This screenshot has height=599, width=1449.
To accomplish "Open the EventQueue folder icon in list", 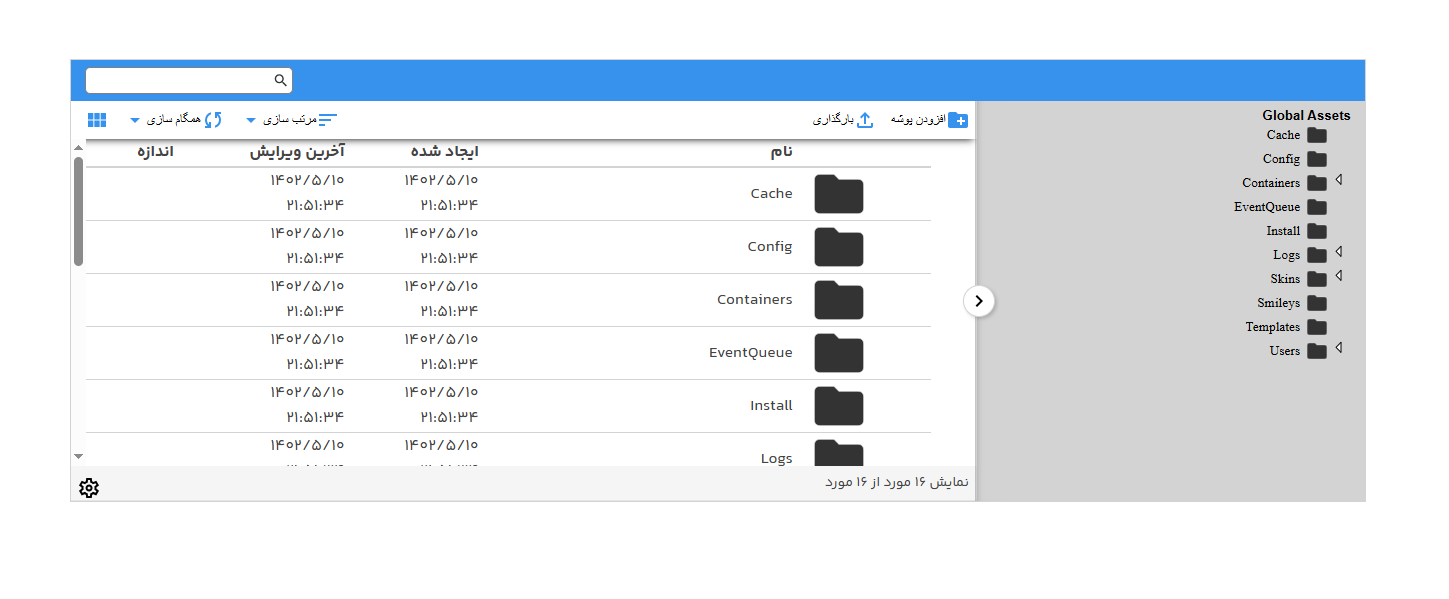I will pyautogui.click(x=838, y=353).
